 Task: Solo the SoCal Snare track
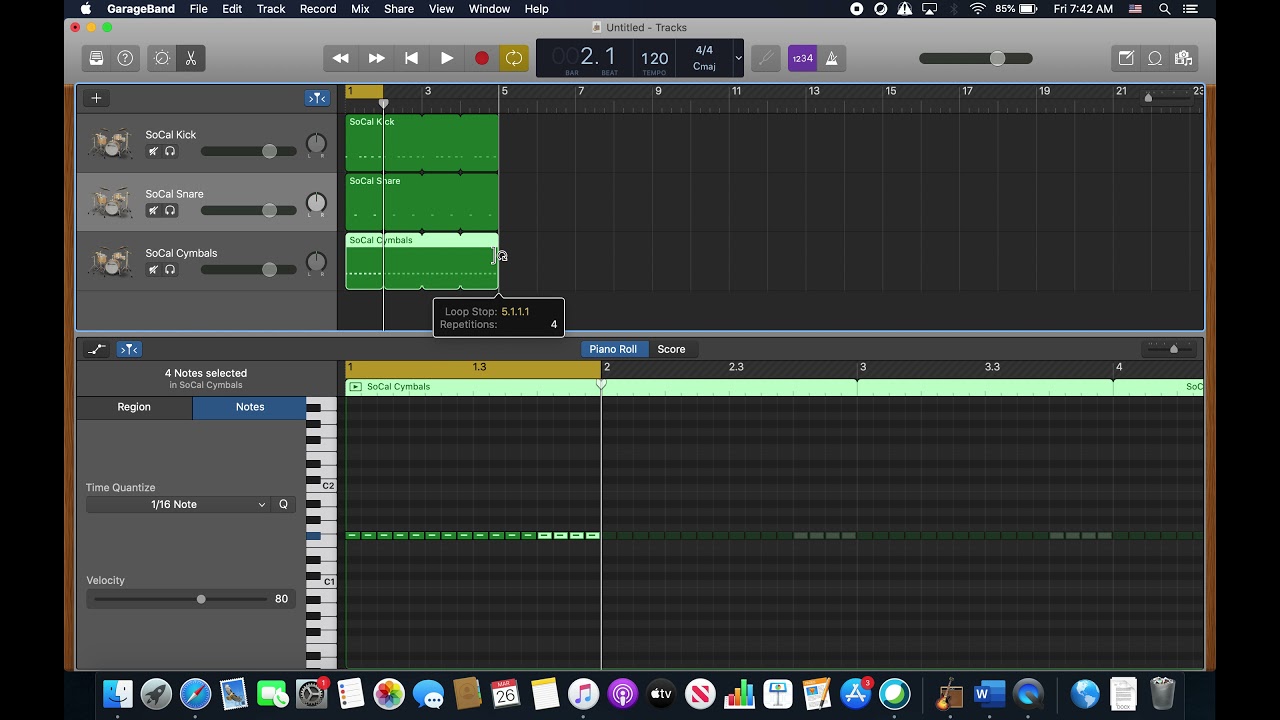pyautogui.click(x=170, y=211)
